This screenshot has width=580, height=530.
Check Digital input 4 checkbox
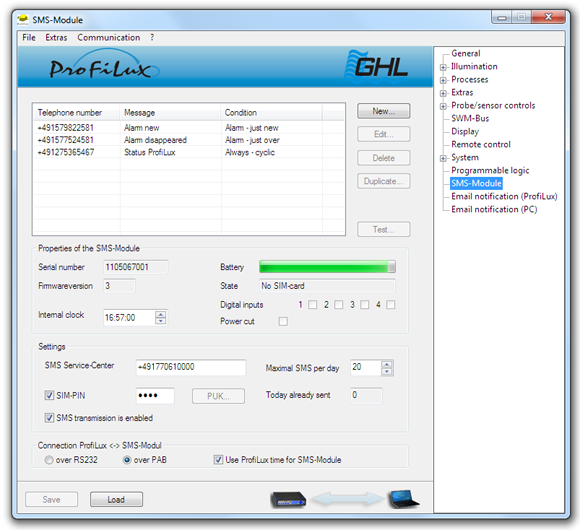point(391,304)
